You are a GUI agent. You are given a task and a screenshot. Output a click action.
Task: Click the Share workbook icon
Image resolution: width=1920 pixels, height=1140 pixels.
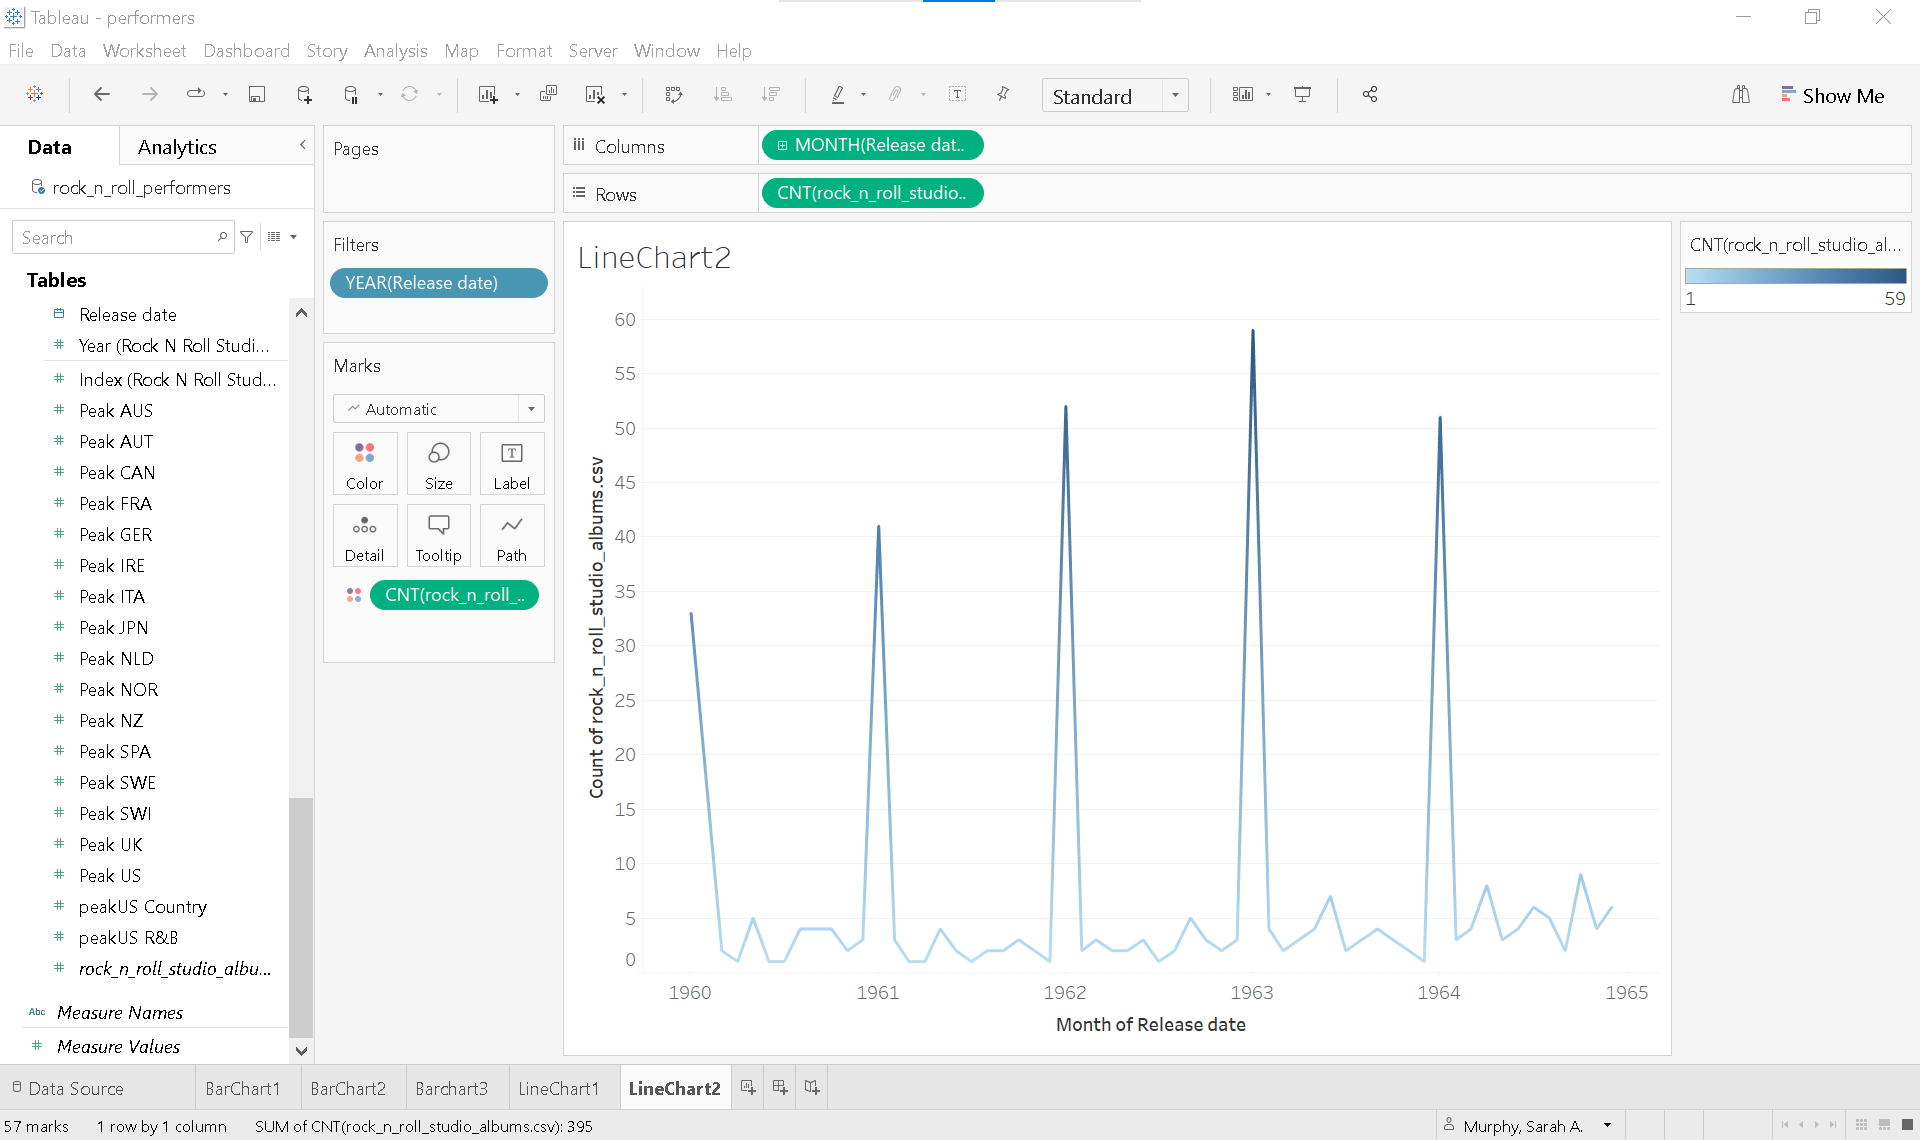pos(1370,94)
